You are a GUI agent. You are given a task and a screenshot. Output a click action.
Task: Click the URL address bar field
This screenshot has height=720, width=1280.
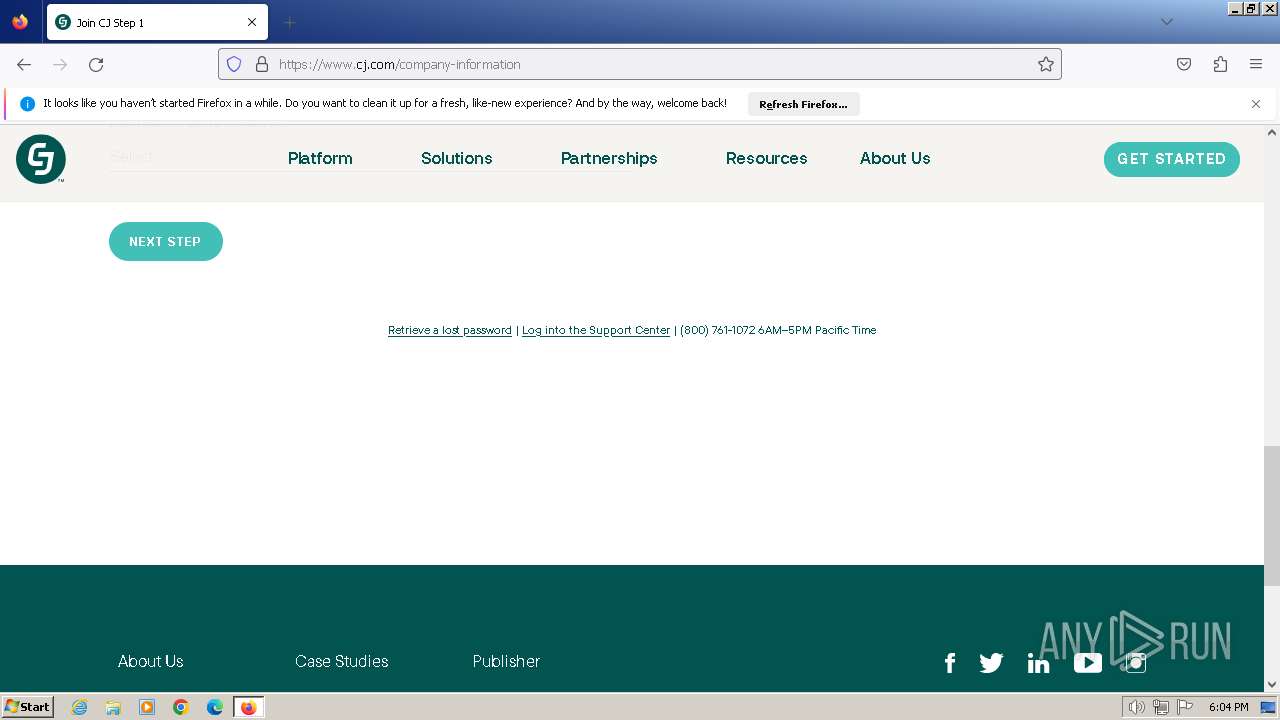point(640,64)
